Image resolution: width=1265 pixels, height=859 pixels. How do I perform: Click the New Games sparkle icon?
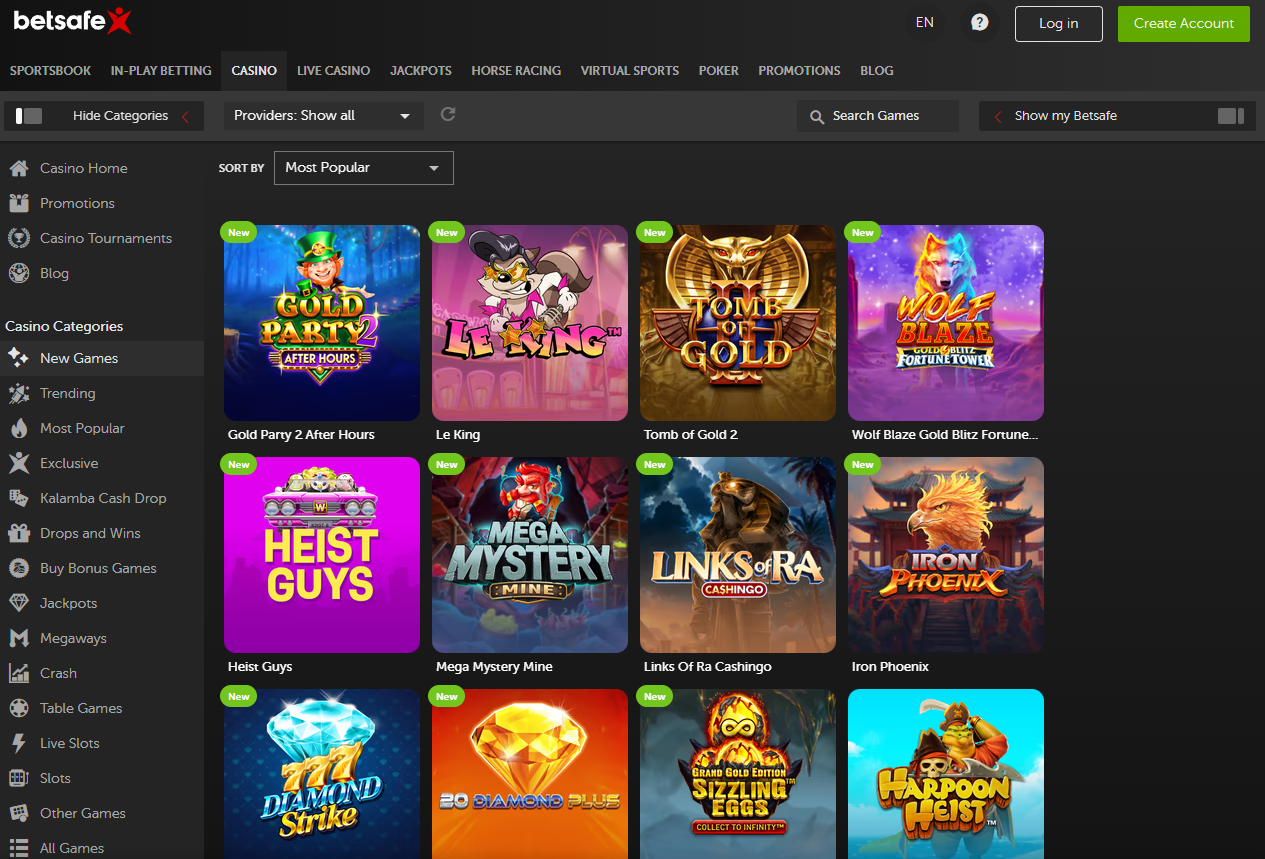point(18,358)
